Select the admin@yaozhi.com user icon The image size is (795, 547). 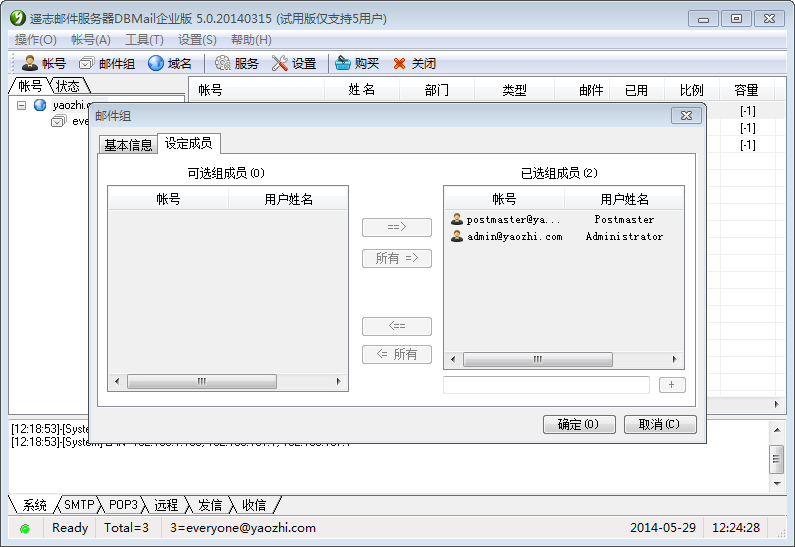coord(457,236)
